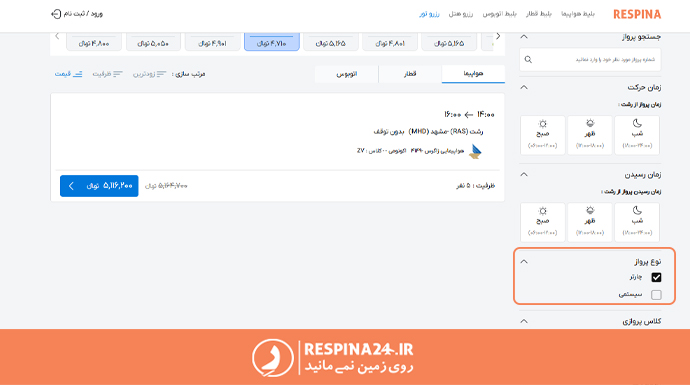The image size is (690, 385).
Task: Open the رزرو تور menu item
Action: point(429,14)
